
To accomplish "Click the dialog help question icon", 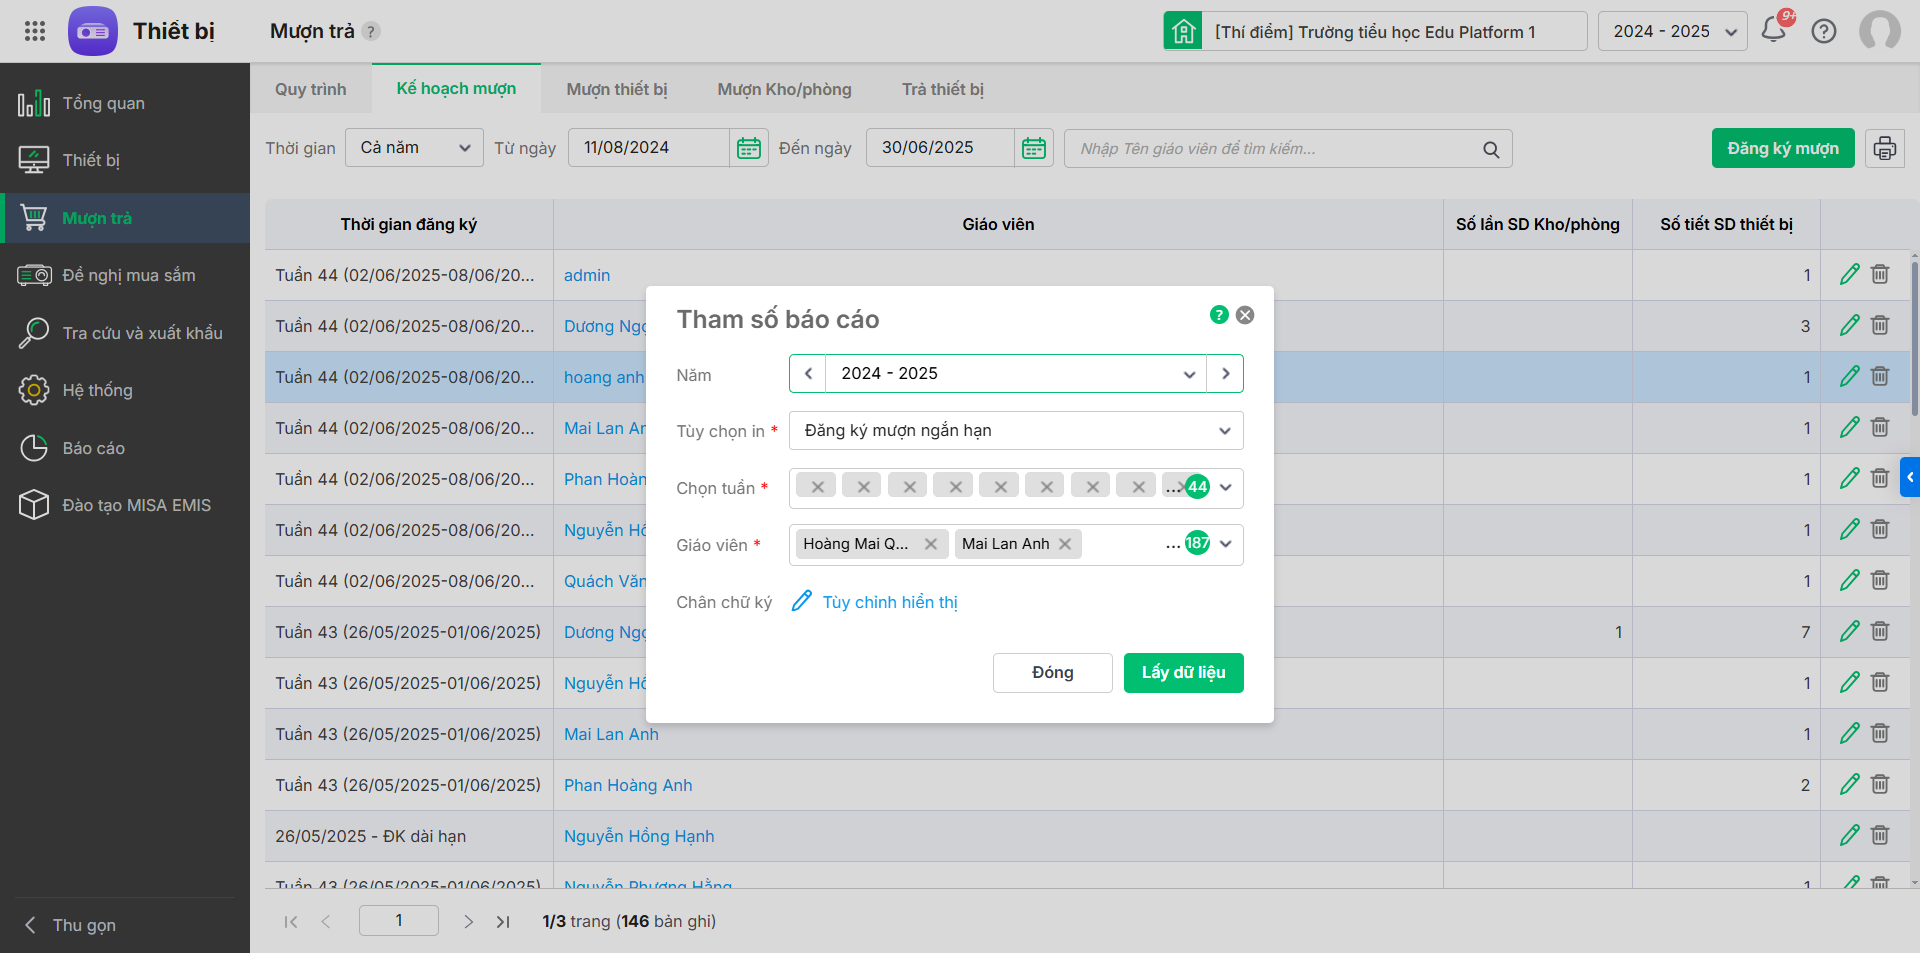I will click(x=1219, y=315).
